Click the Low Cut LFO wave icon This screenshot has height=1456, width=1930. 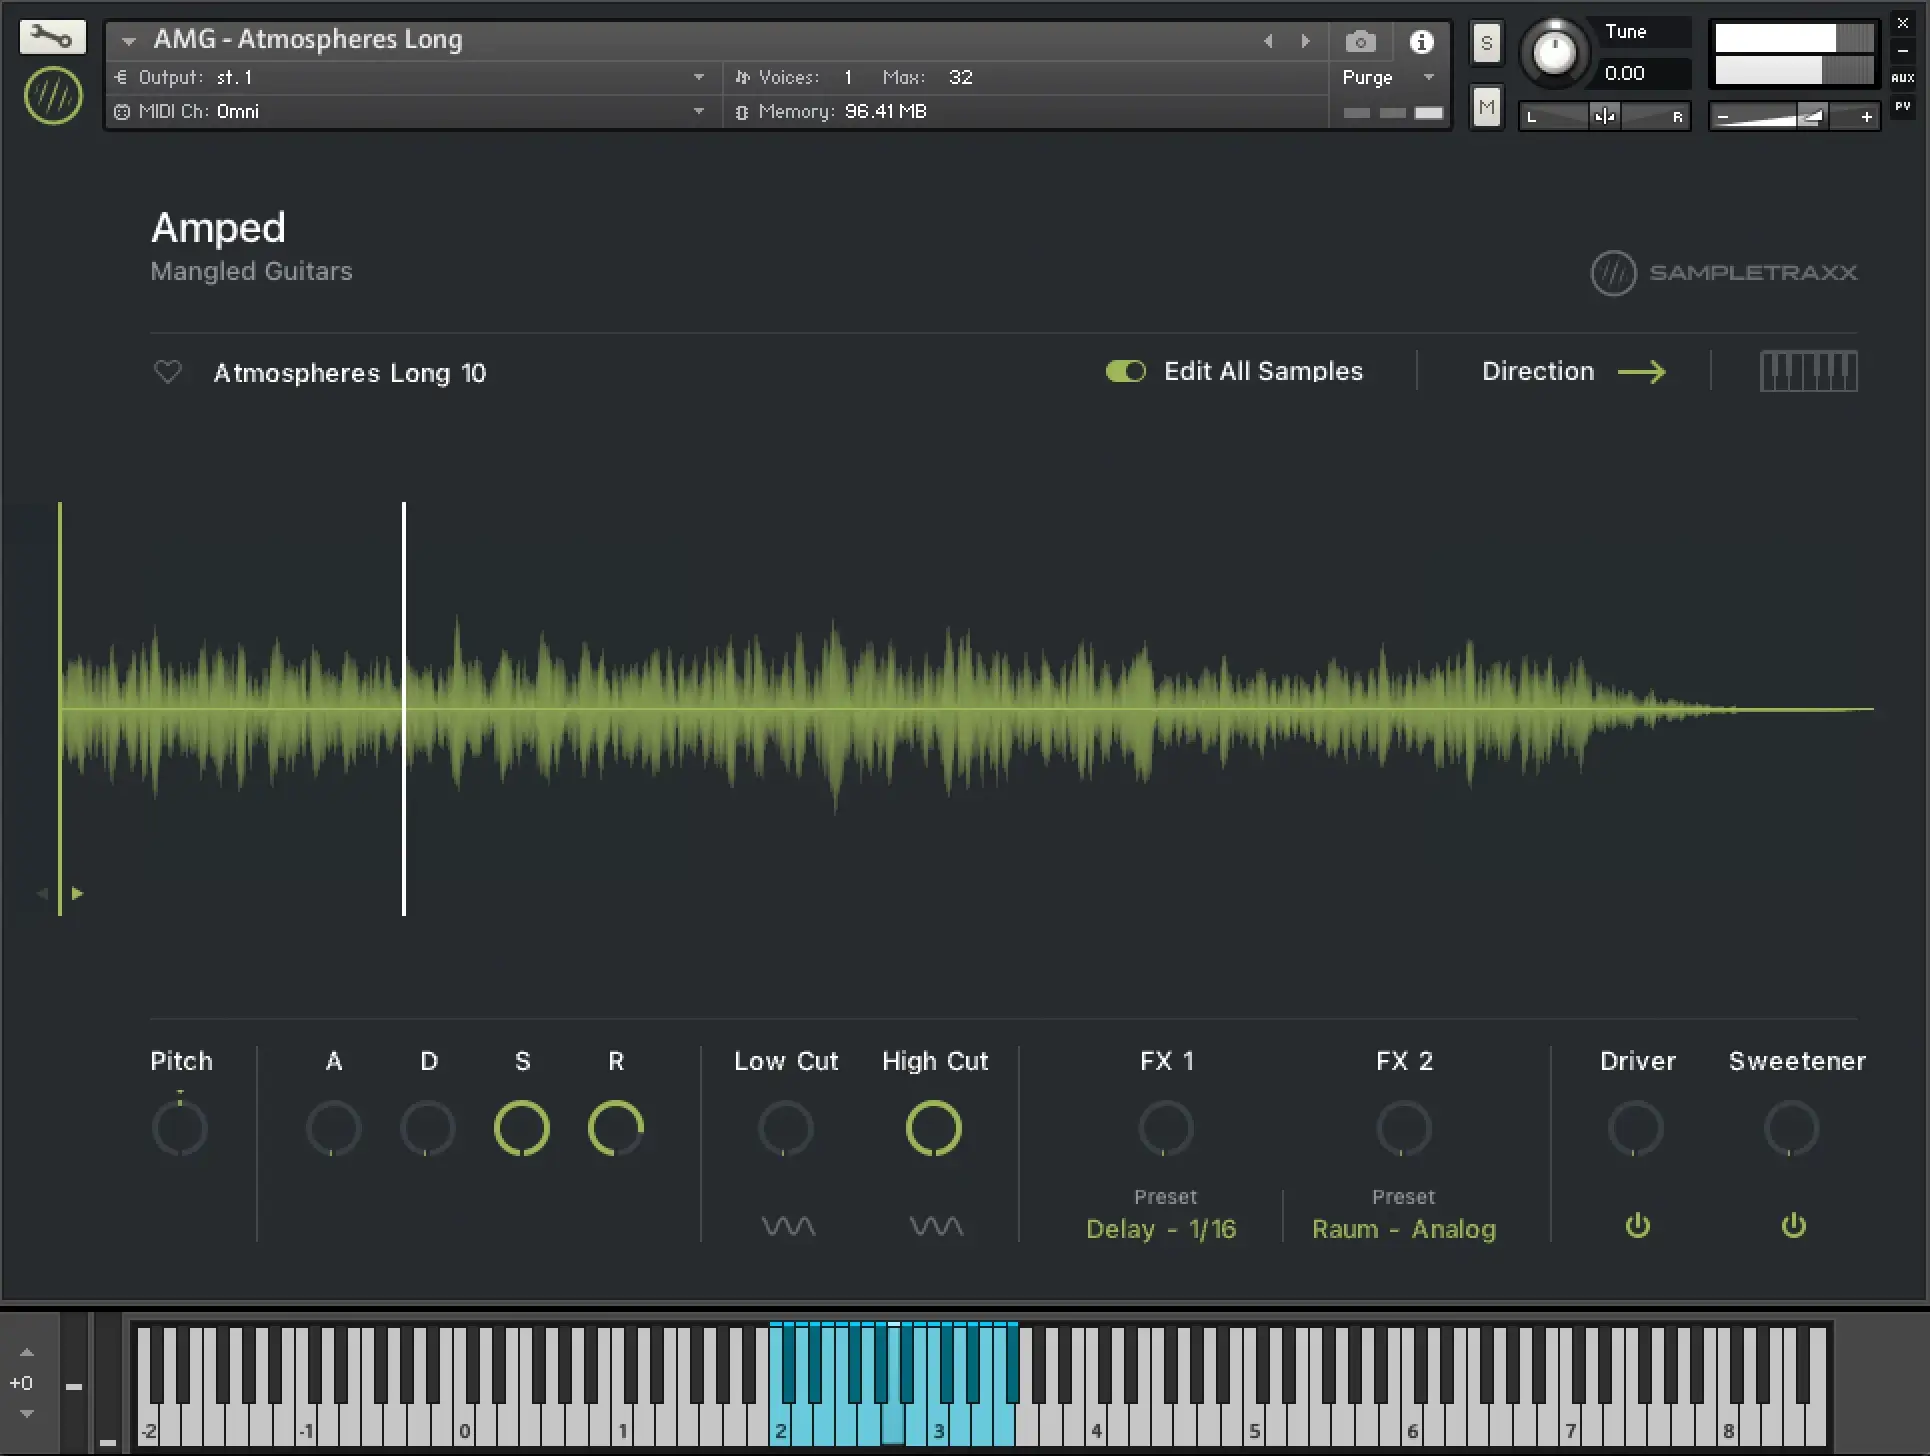(x=788, y=1226)
